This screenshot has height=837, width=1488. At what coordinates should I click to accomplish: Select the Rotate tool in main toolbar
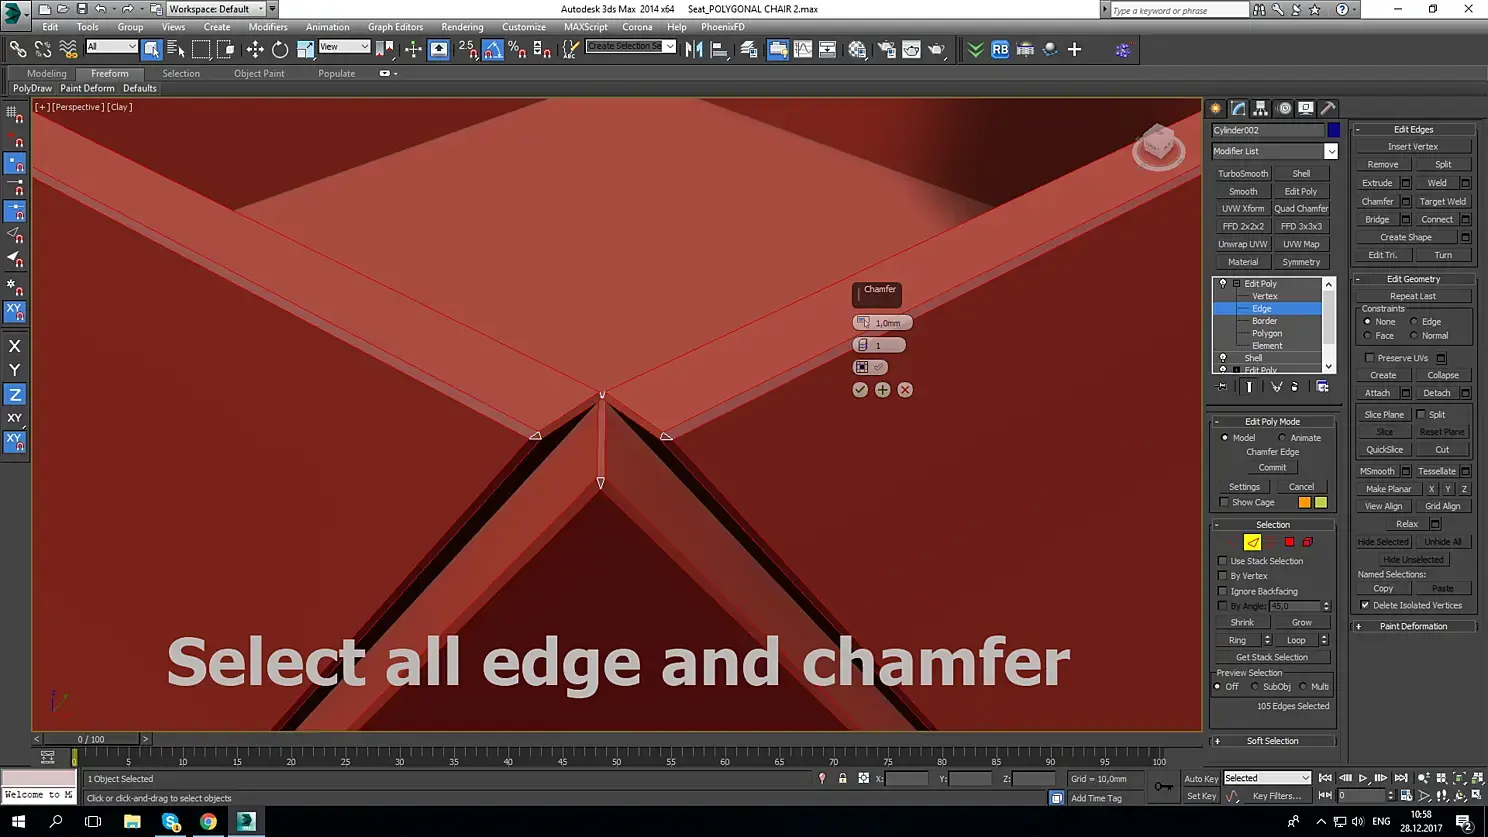point(280,49)
